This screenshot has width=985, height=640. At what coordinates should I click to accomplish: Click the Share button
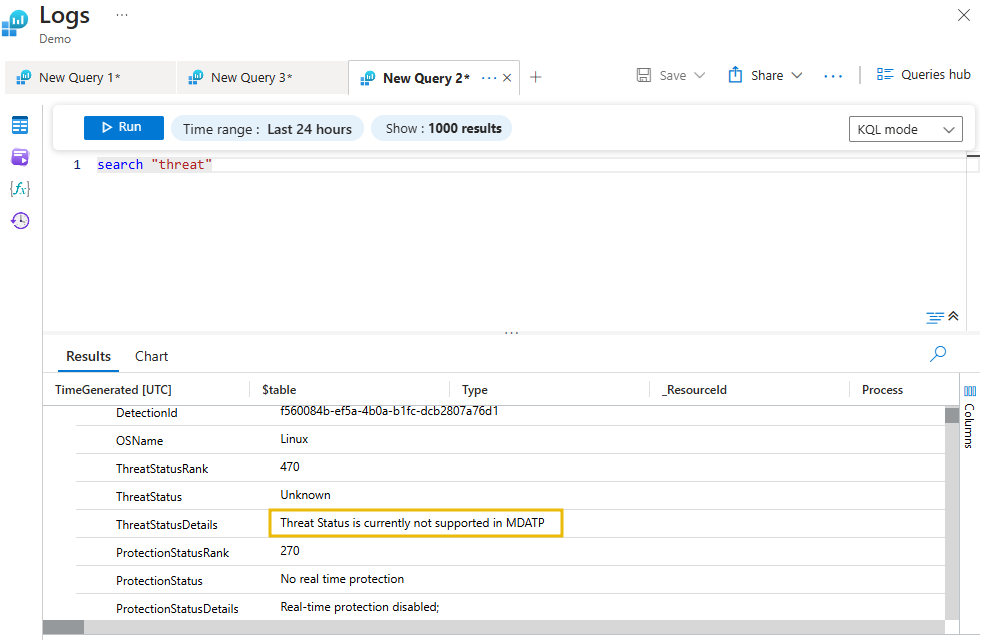(756, 75)
